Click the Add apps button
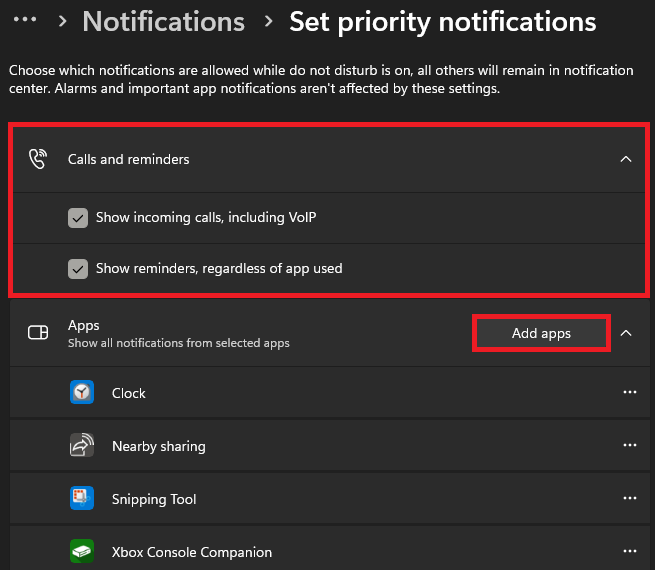The height and width of the screenshot is (570, 655). pyautogui.click(x=541, y=334)
